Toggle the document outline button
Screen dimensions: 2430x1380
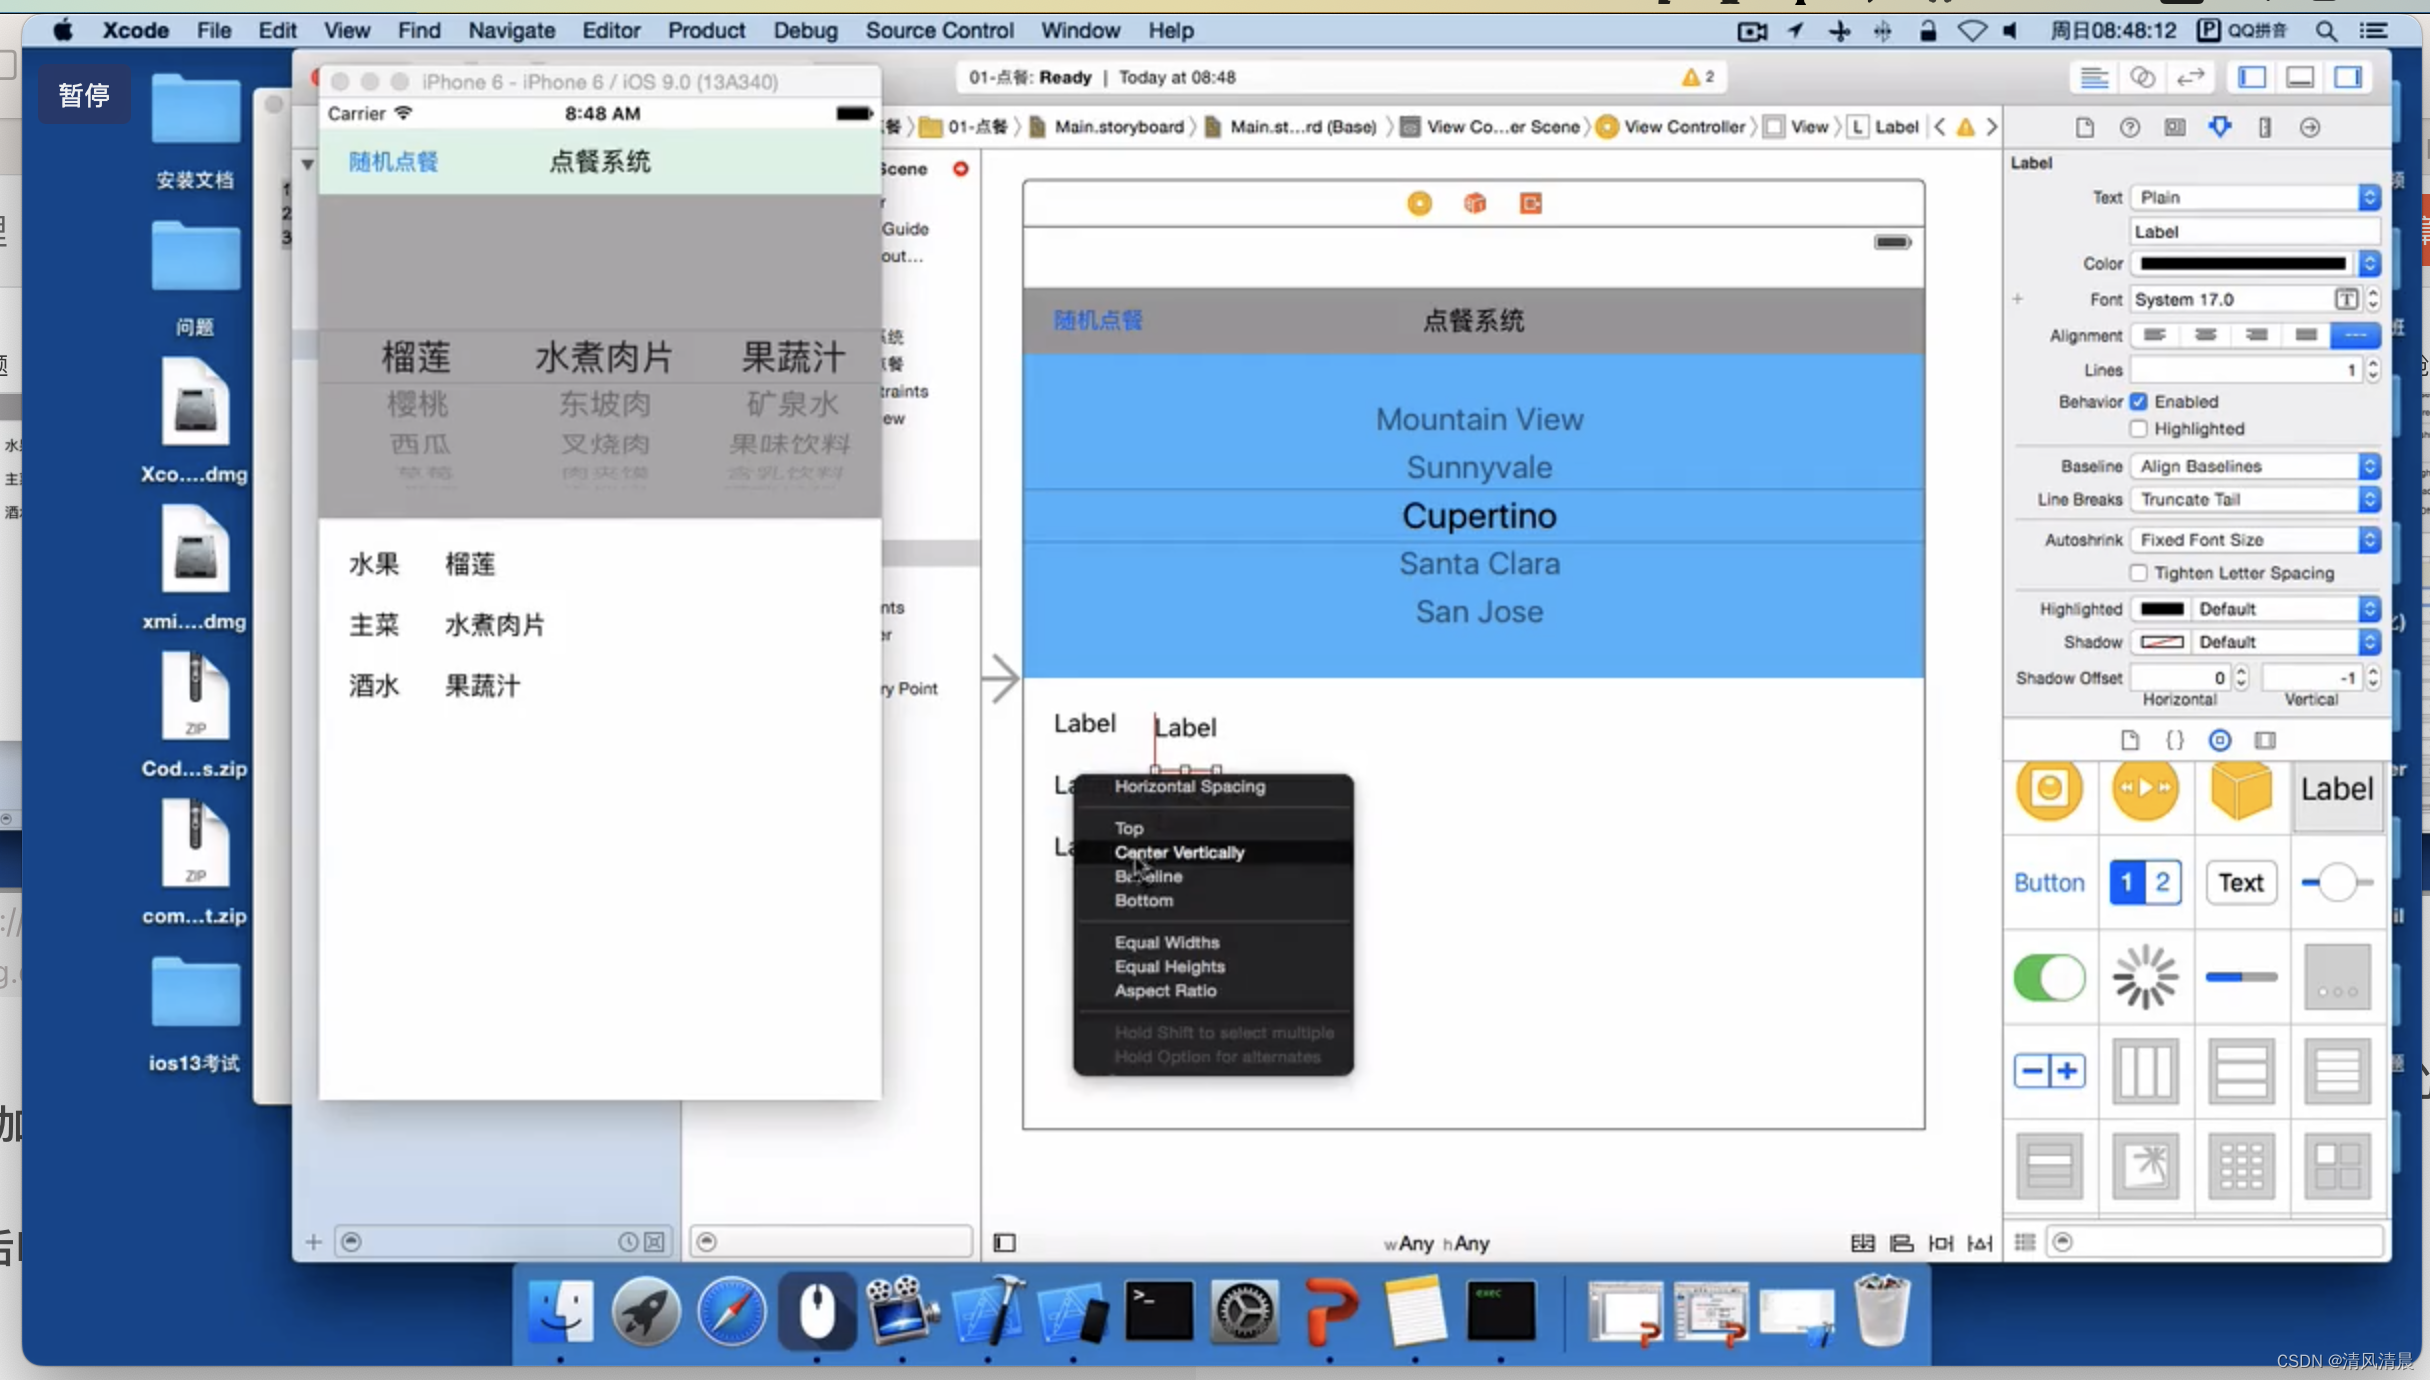(x=1005, y=1242)
